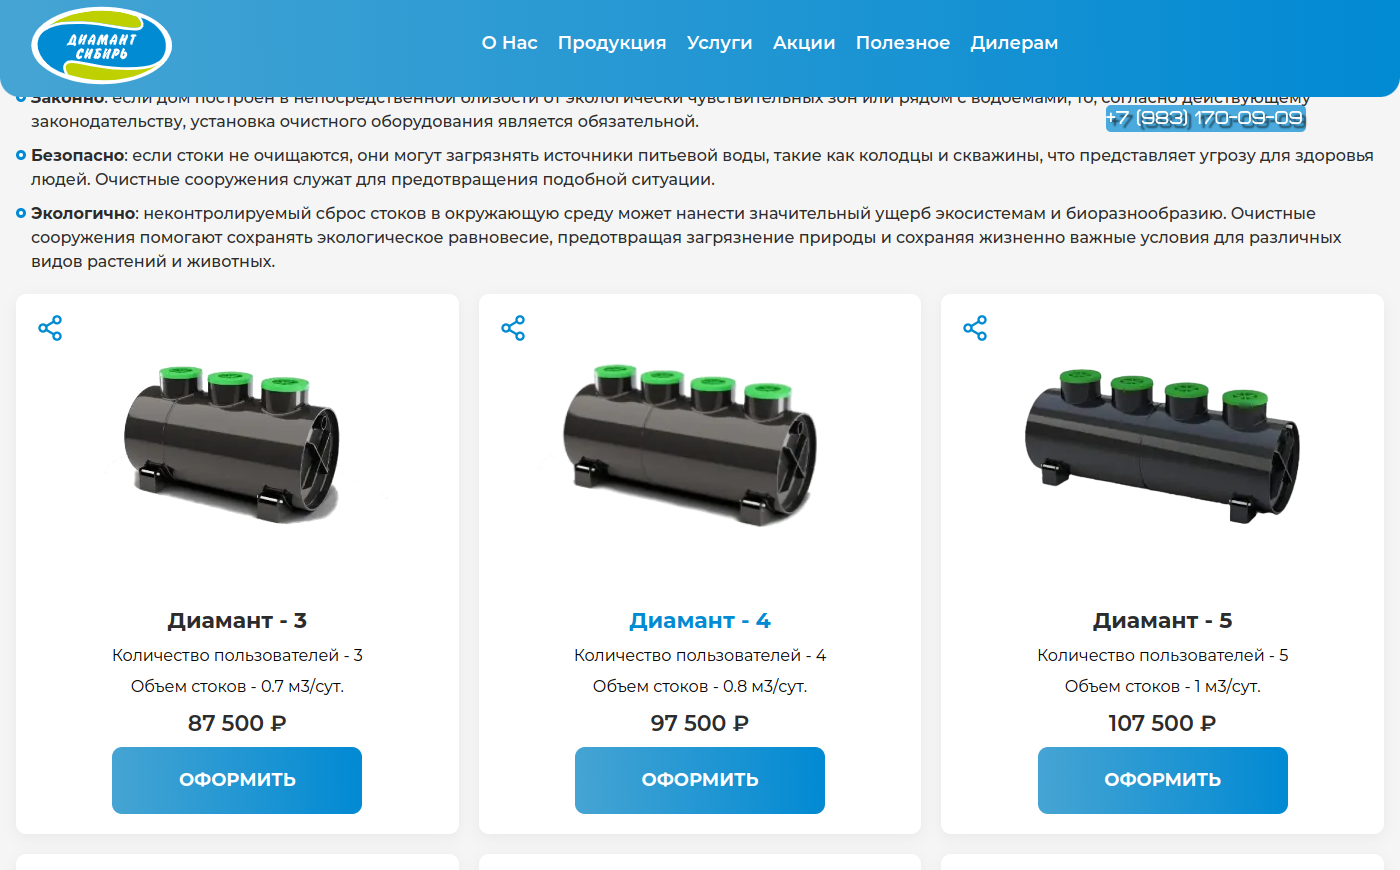Open the Продукция menu
Image resolution: width=1400 pixels, height=870 pixels.
click(612, 43)
